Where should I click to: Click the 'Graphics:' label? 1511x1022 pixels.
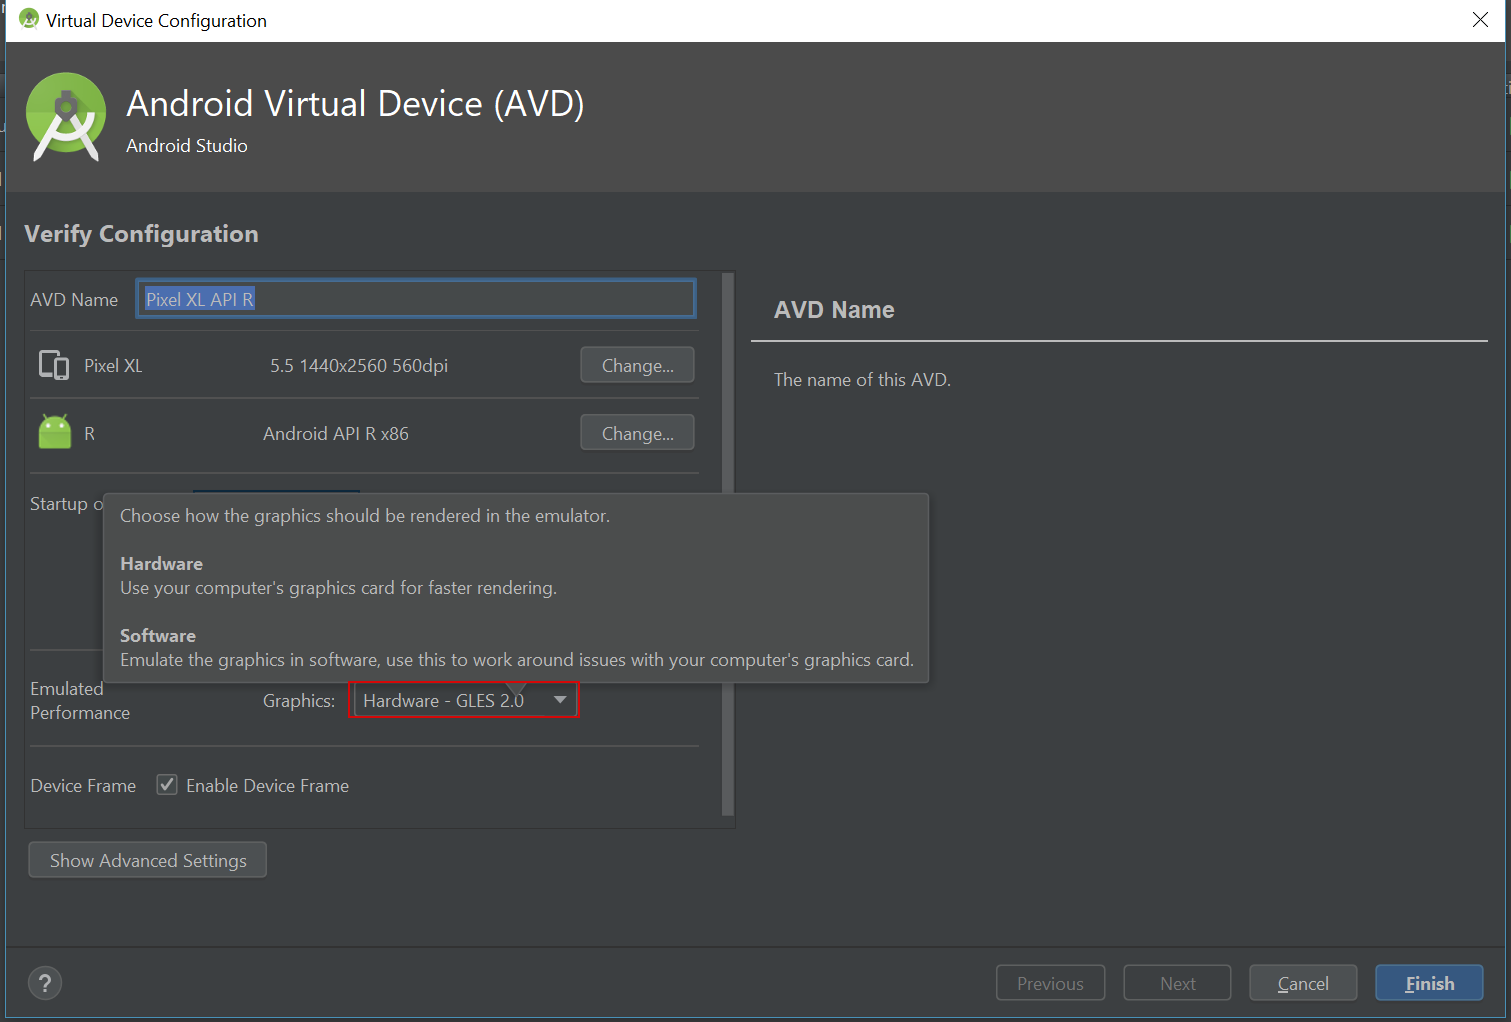(x=299, y=700)
